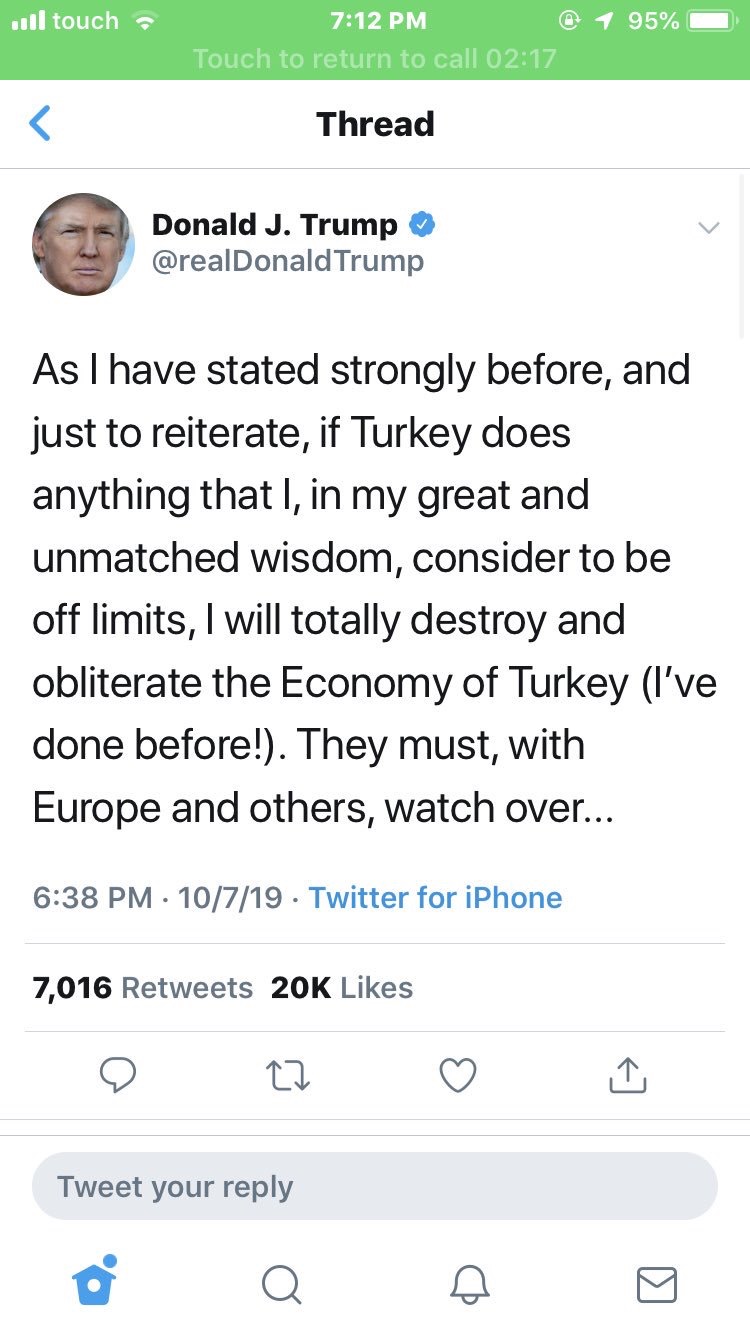
Task: Tap the Donald J. Trump display name
Action: click(274, 225)
